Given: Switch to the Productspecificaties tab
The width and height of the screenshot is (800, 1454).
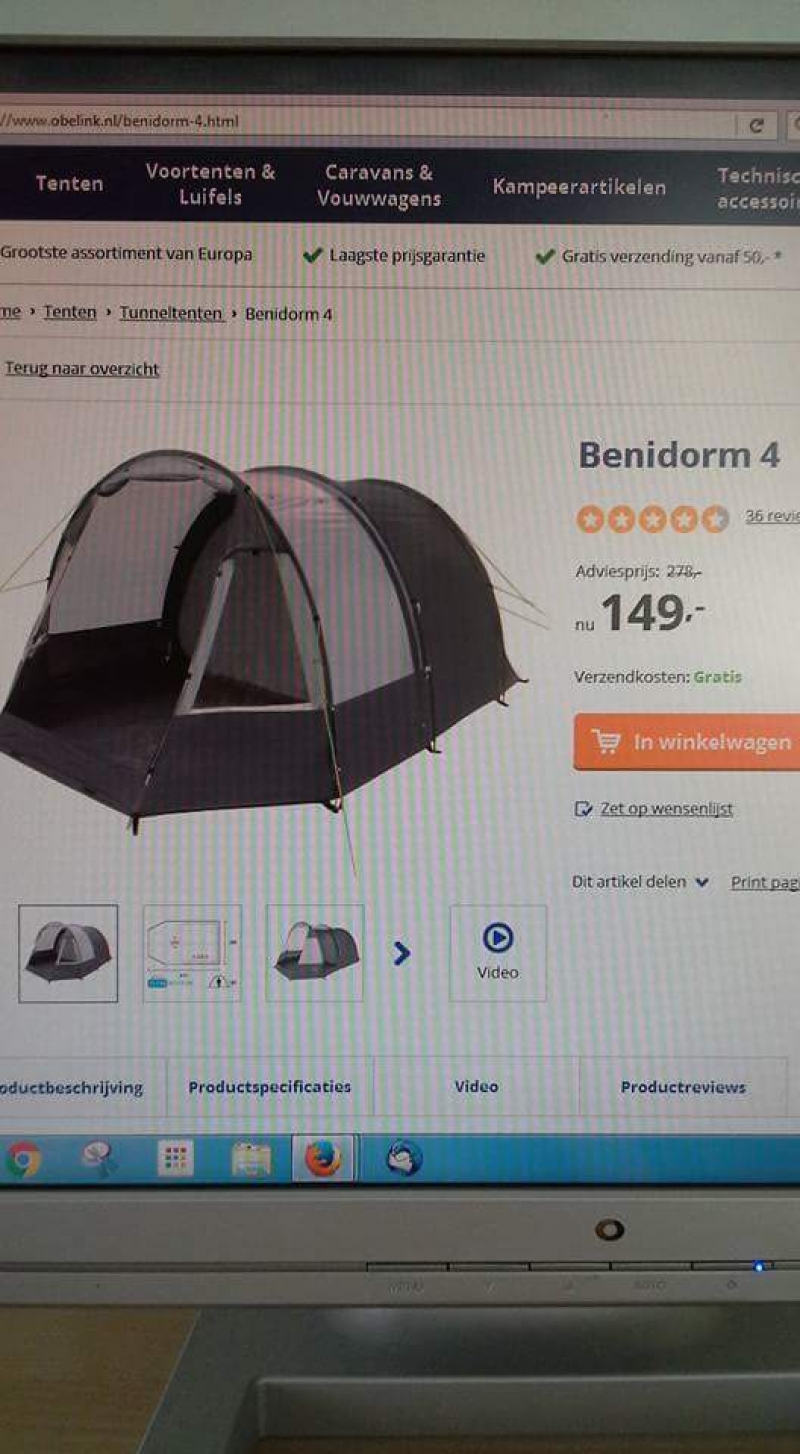Looking at the screenshot, I should pos(270,1087).
